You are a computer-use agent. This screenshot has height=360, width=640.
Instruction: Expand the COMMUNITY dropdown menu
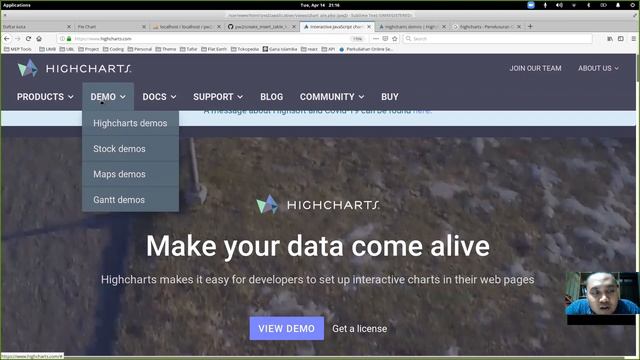coord(332,97)
